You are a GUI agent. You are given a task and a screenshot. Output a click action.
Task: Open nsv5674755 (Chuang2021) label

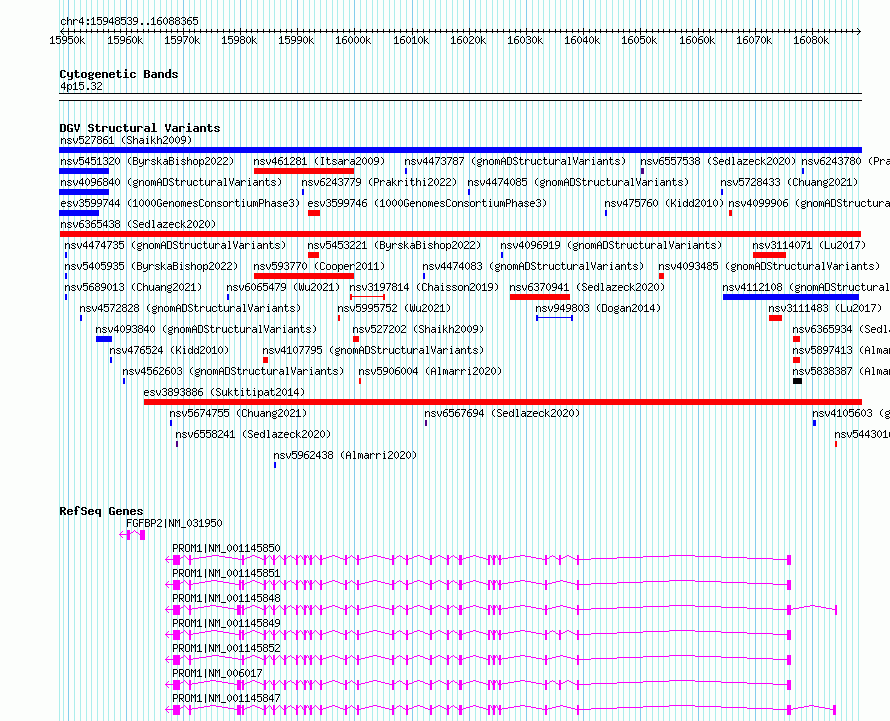pyautogui.click(x=238, y=413)
